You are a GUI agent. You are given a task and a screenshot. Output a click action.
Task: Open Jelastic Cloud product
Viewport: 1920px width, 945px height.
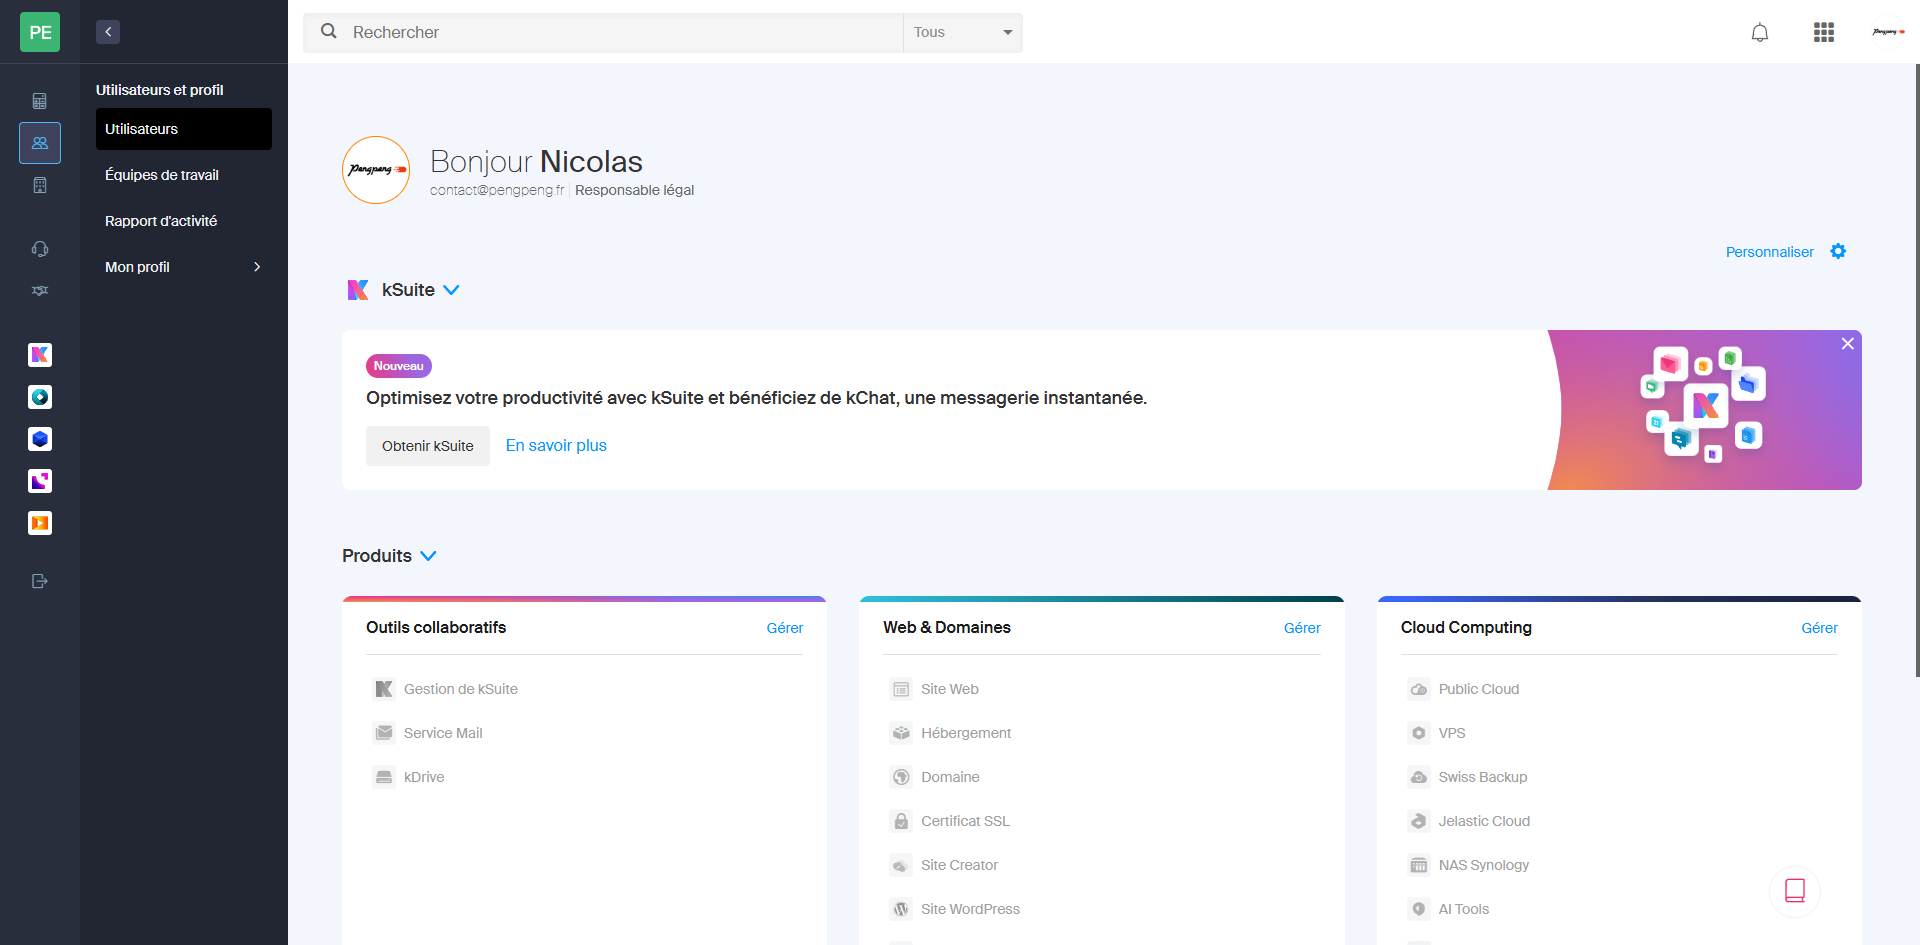pos(1469,821)
